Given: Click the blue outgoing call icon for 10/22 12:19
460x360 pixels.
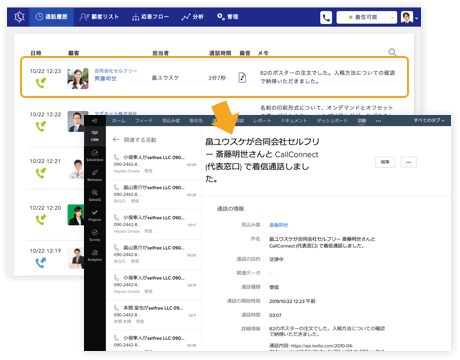Looking at the screenshot, I should tap(41, 263).
